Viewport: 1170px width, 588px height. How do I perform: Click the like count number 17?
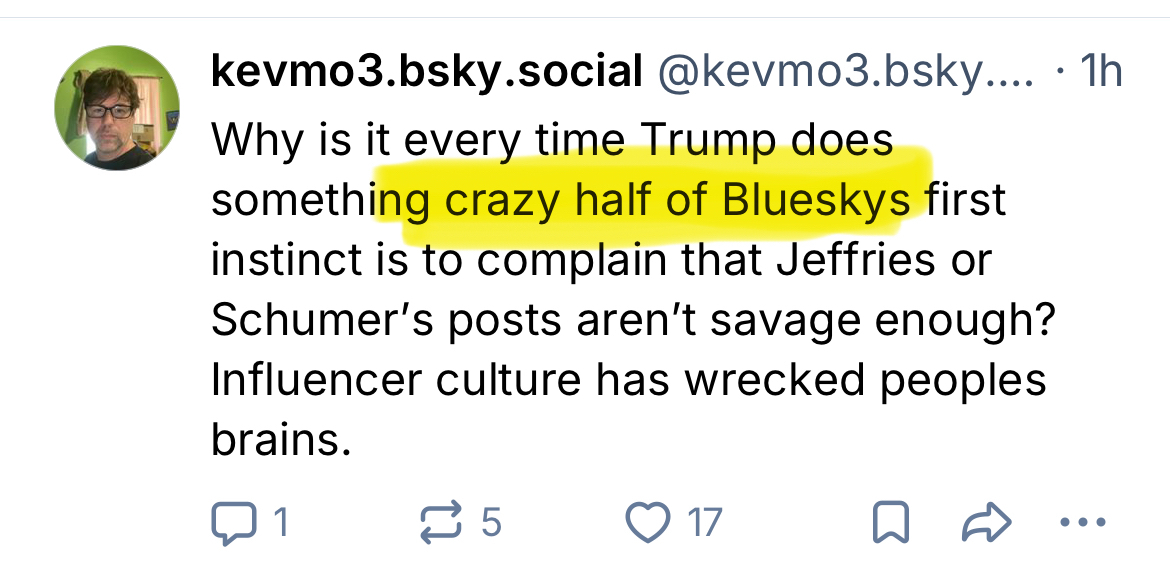705,521
